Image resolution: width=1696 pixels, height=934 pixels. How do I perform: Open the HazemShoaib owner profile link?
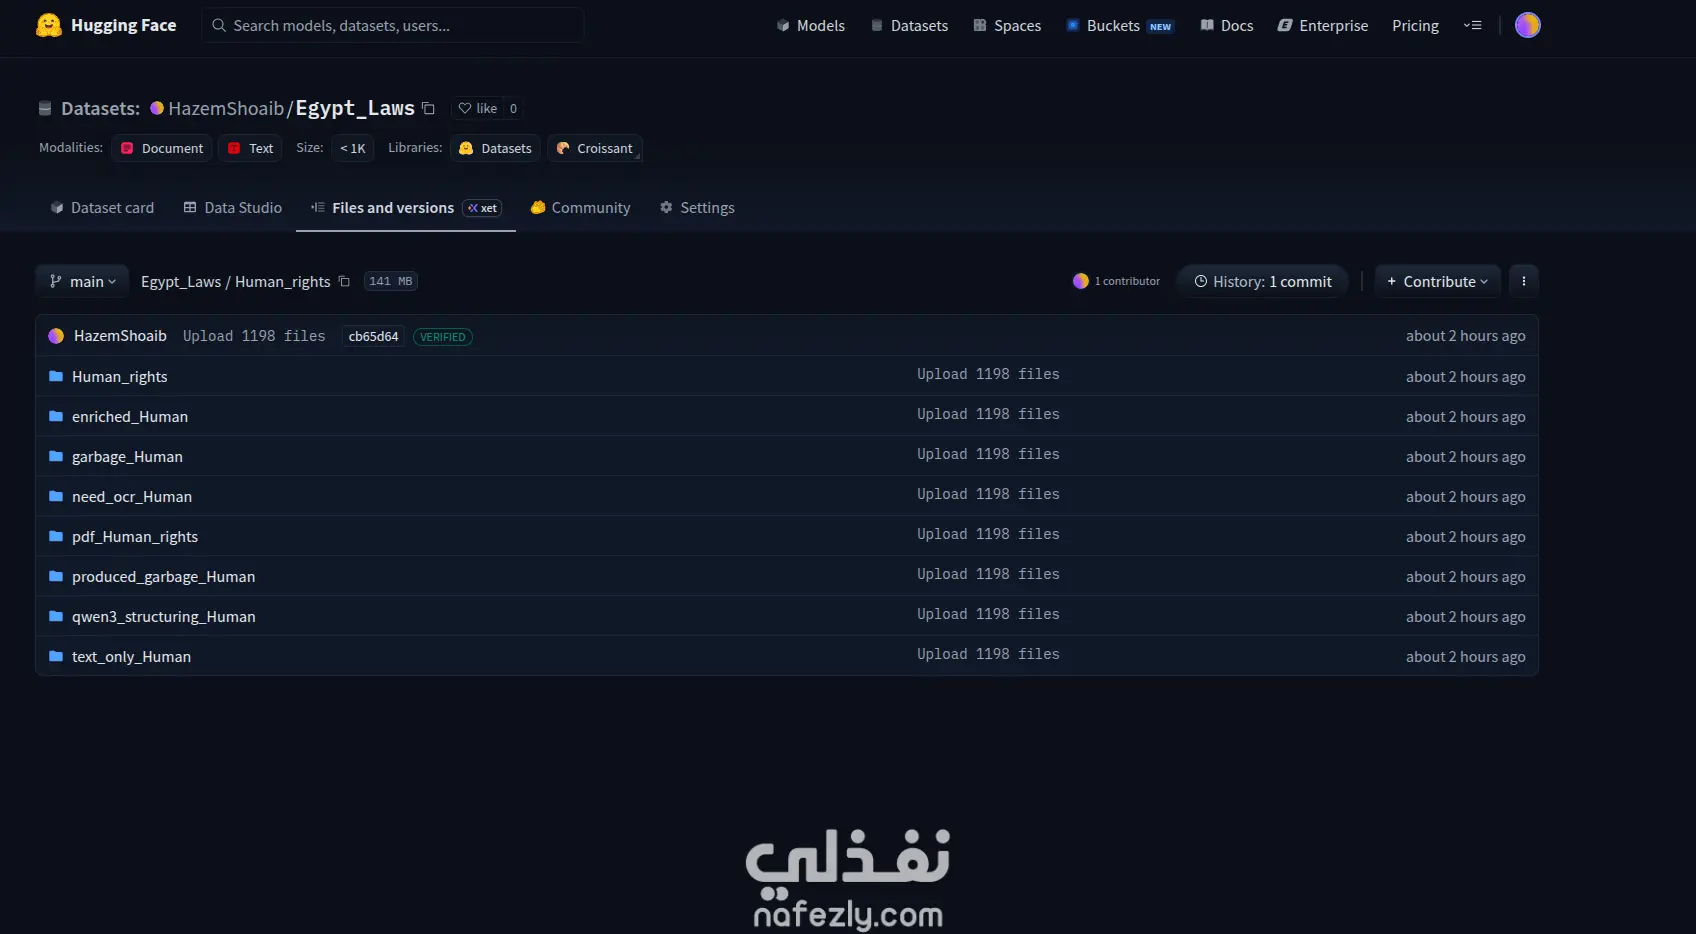click(226, 108)
